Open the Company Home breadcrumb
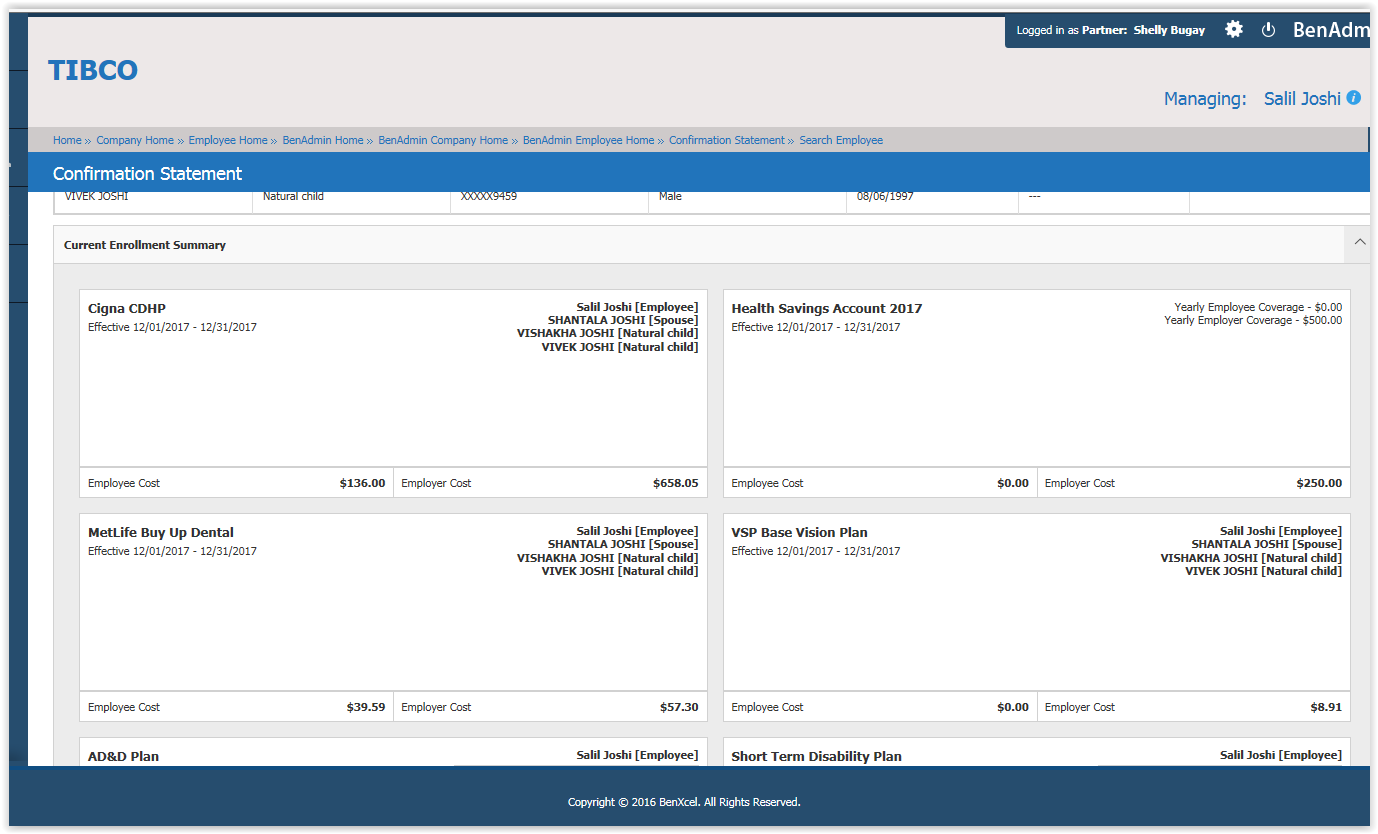 [x=135, y=140]
